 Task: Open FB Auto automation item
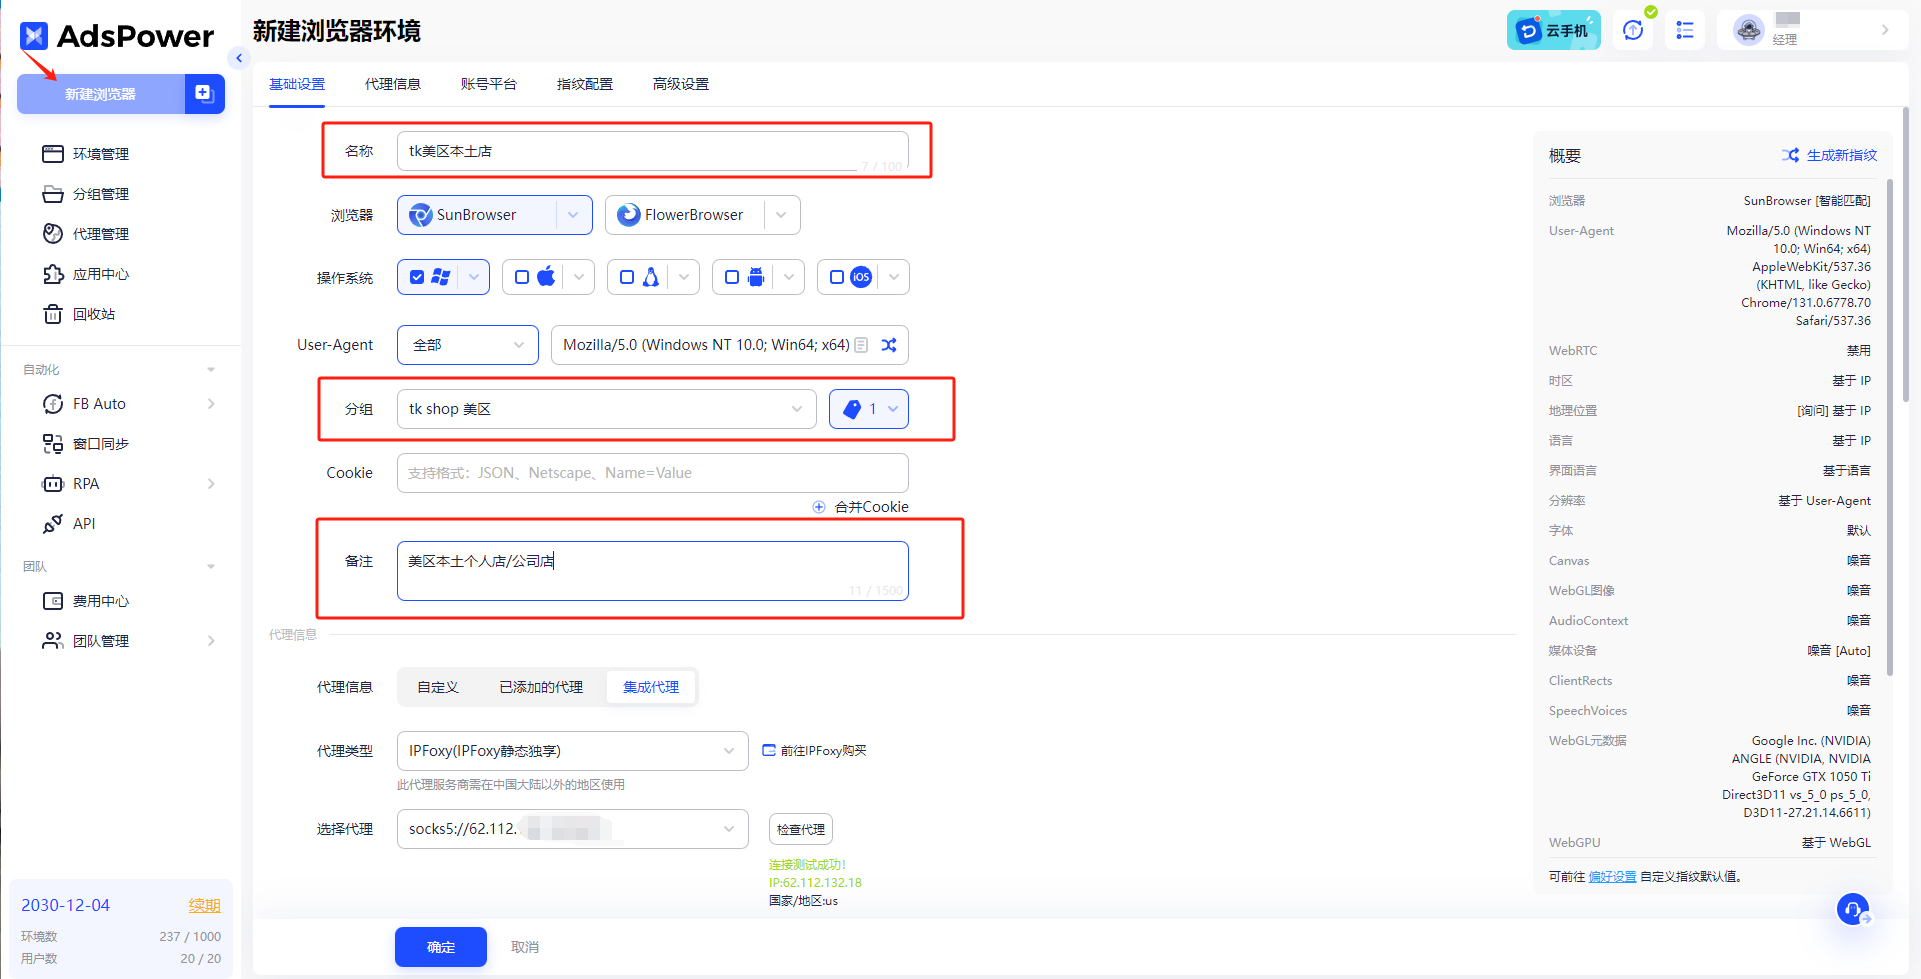pyautogui.click(x=99, y=404)
